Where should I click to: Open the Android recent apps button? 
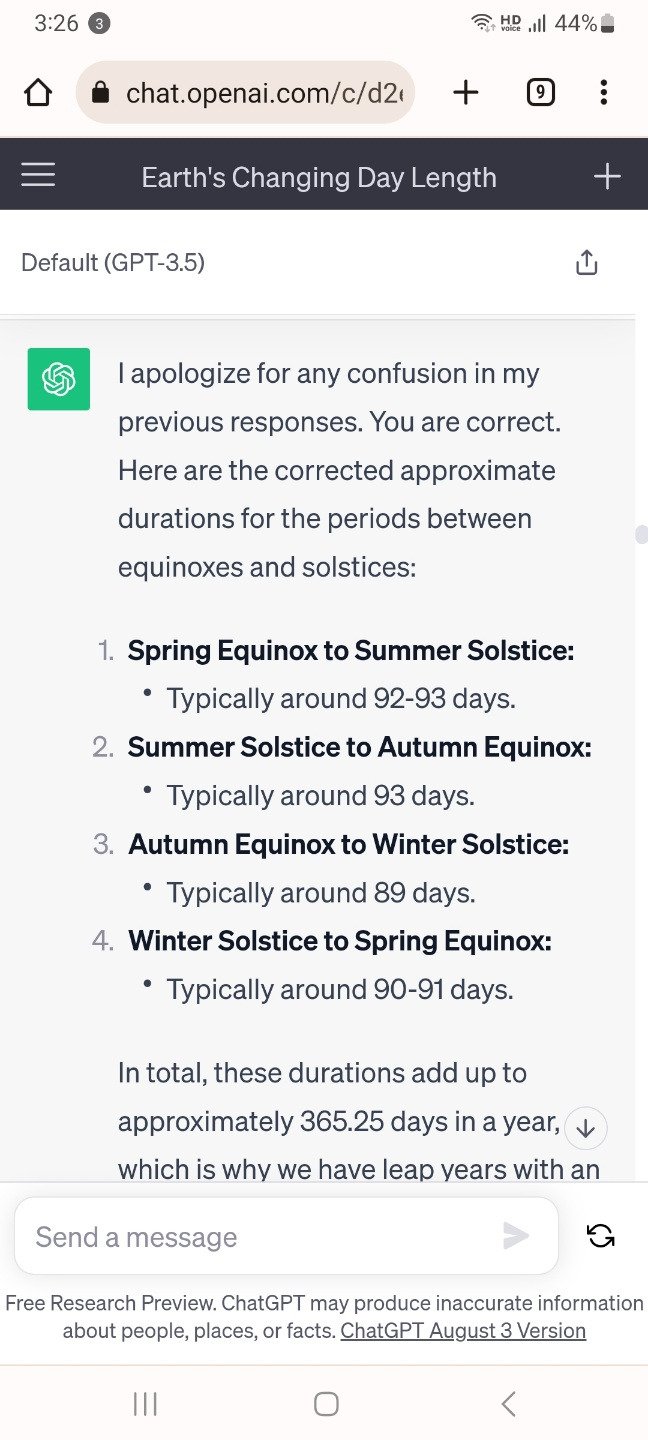click(x=145, y=1404)
